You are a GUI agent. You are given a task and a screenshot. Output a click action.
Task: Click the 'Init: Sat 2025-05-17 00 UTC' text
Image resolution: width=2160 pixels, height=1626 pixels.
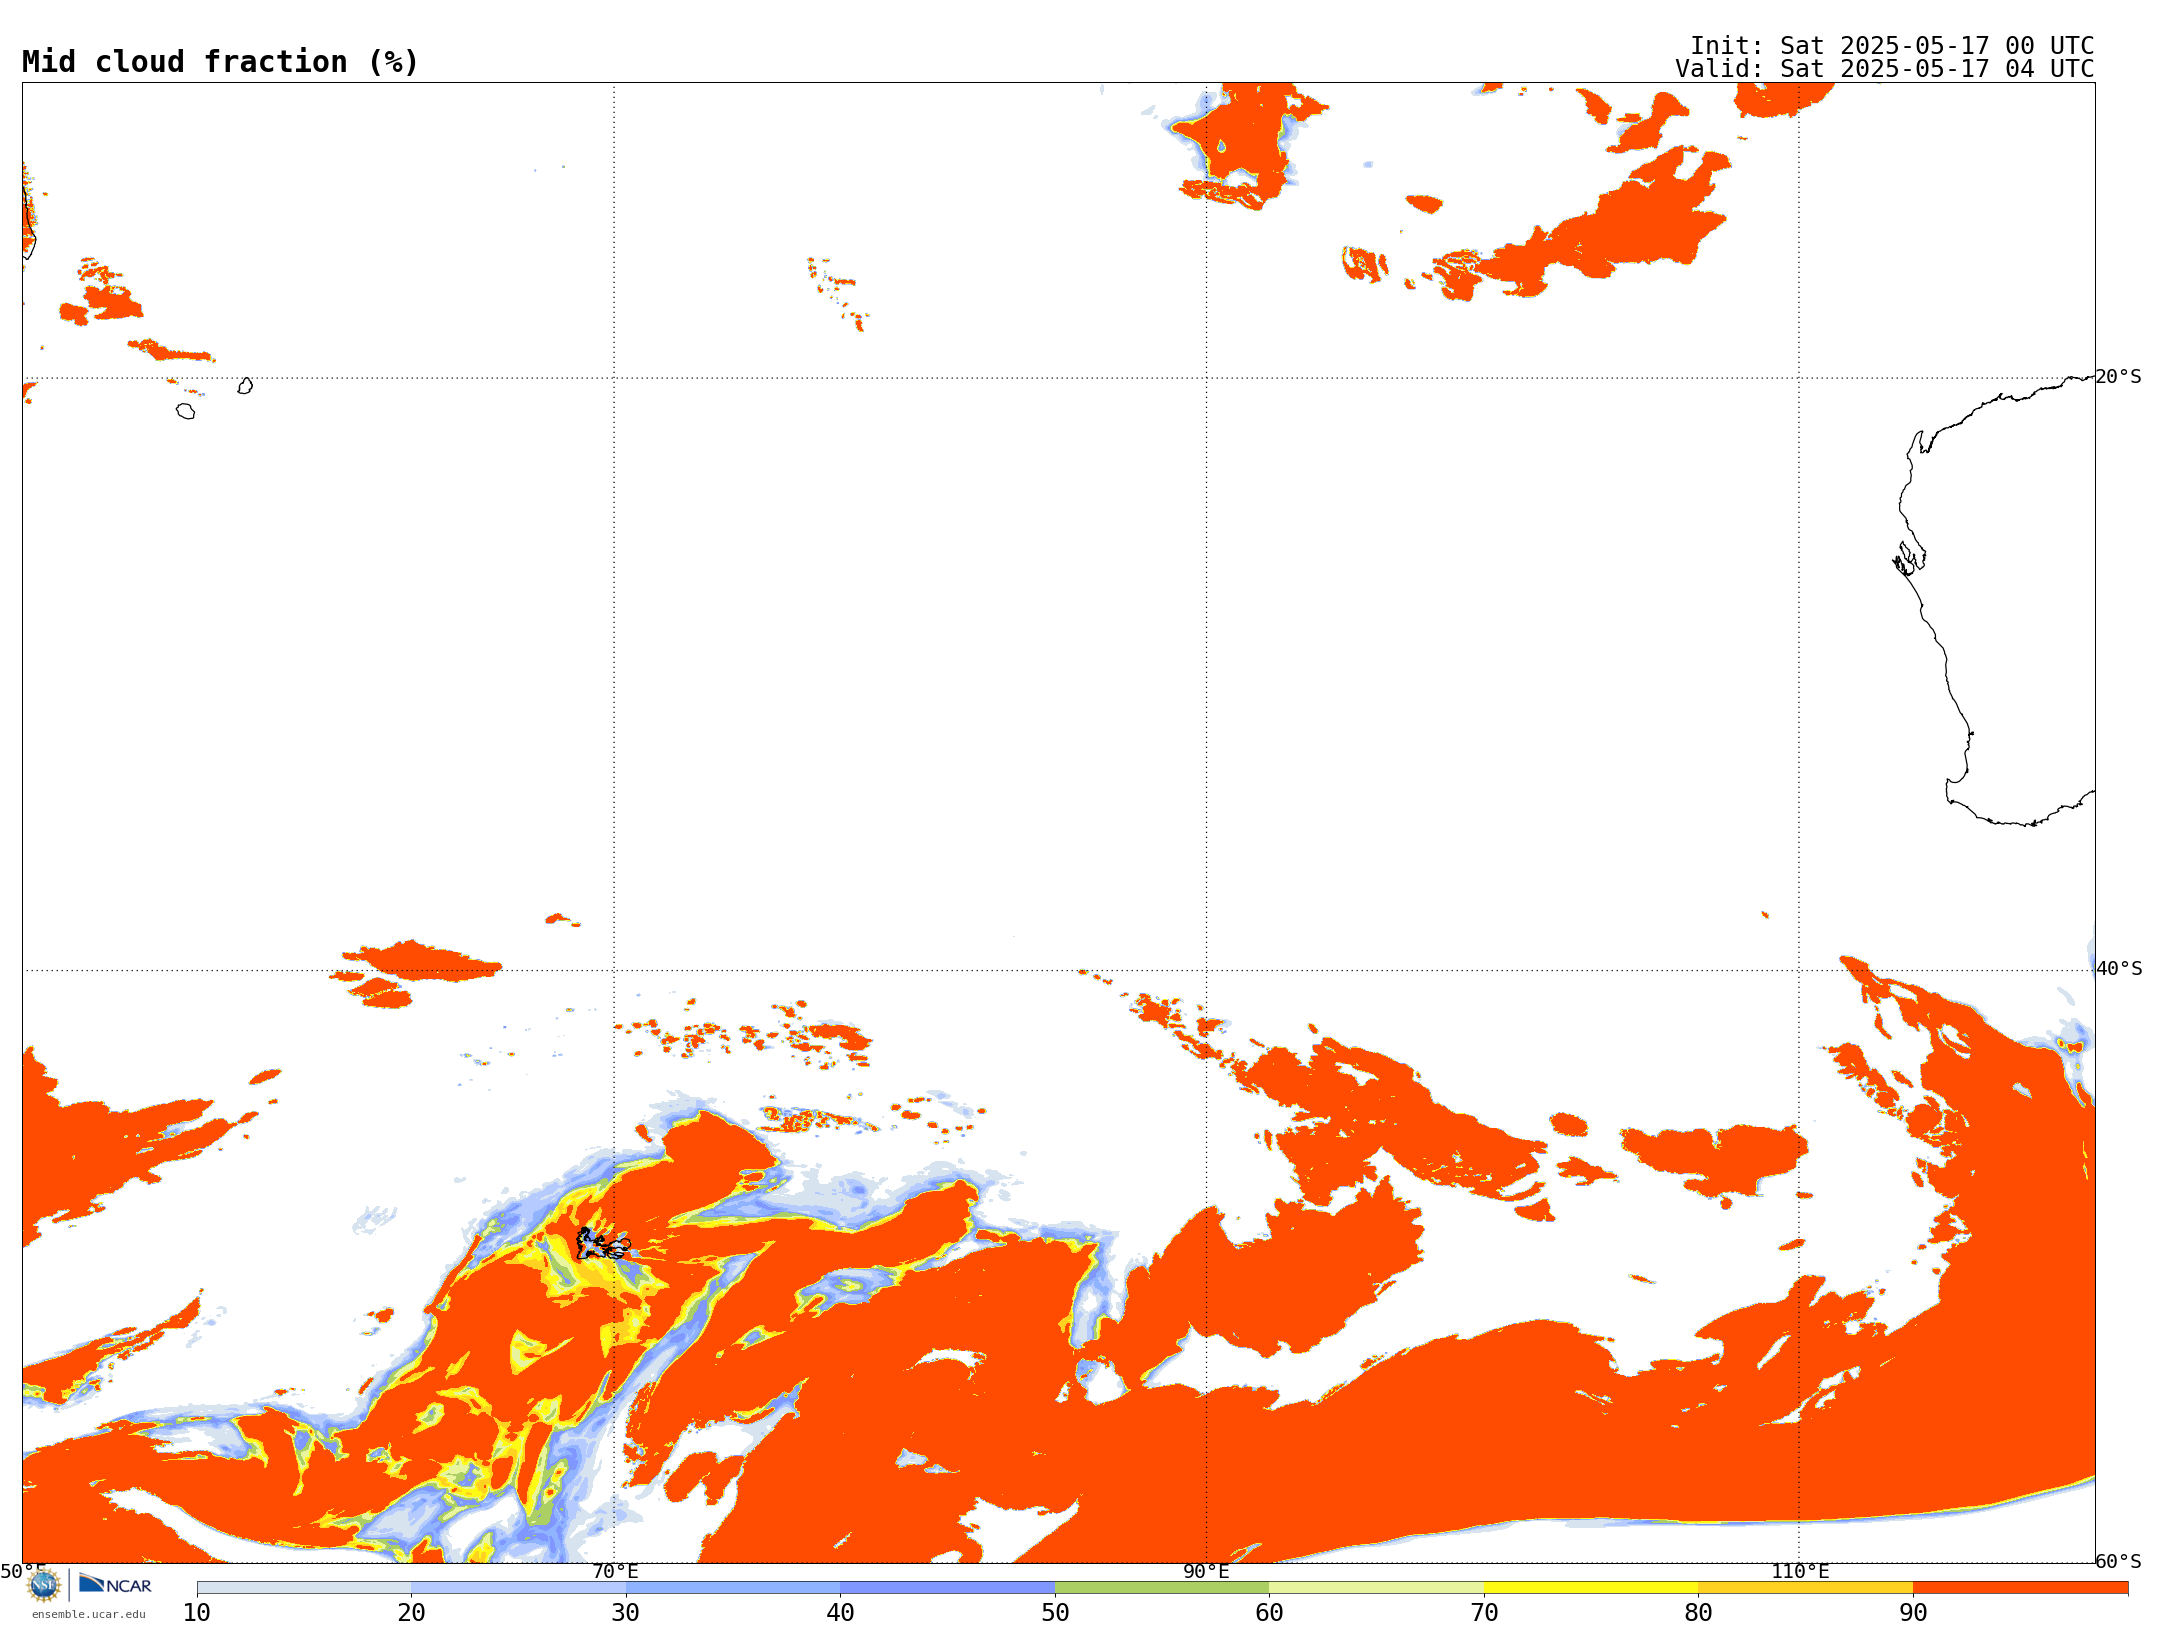click(1892, 46)
